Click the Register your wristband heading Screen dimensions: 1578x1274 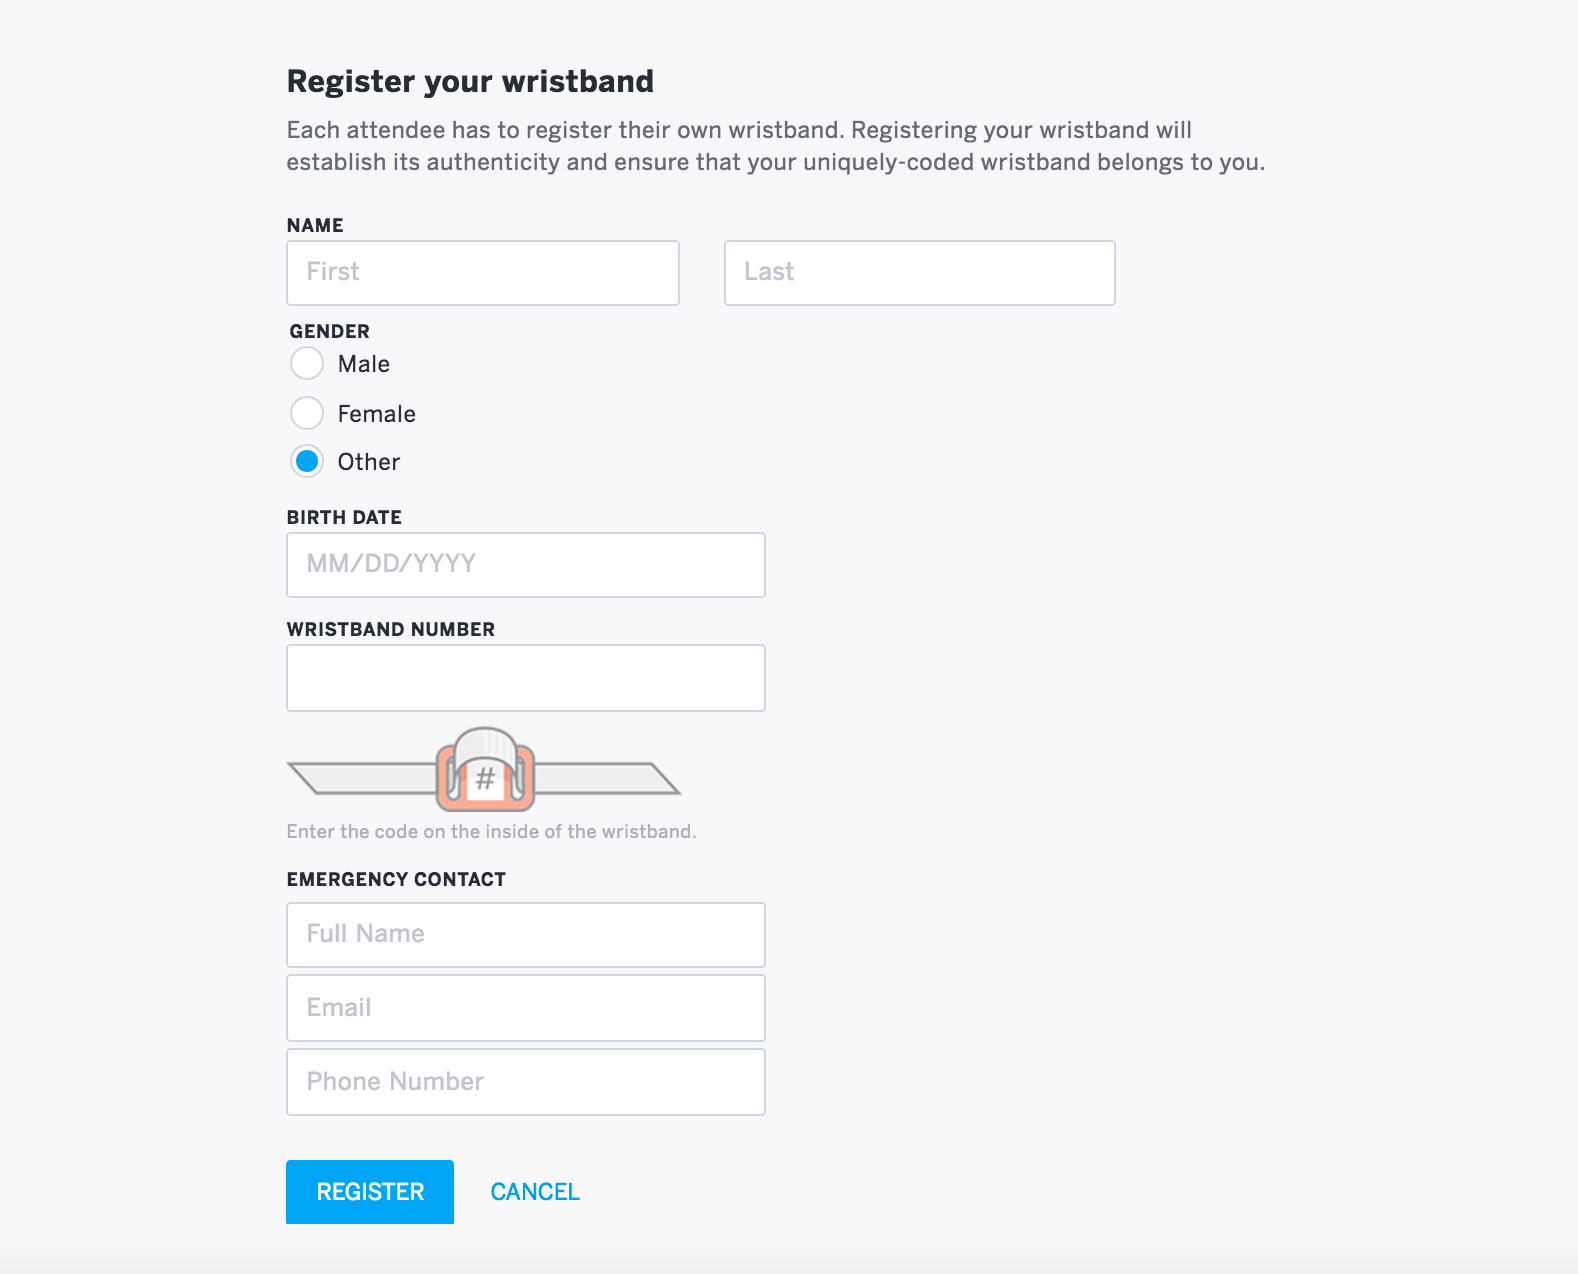click(x=470, y=81)
